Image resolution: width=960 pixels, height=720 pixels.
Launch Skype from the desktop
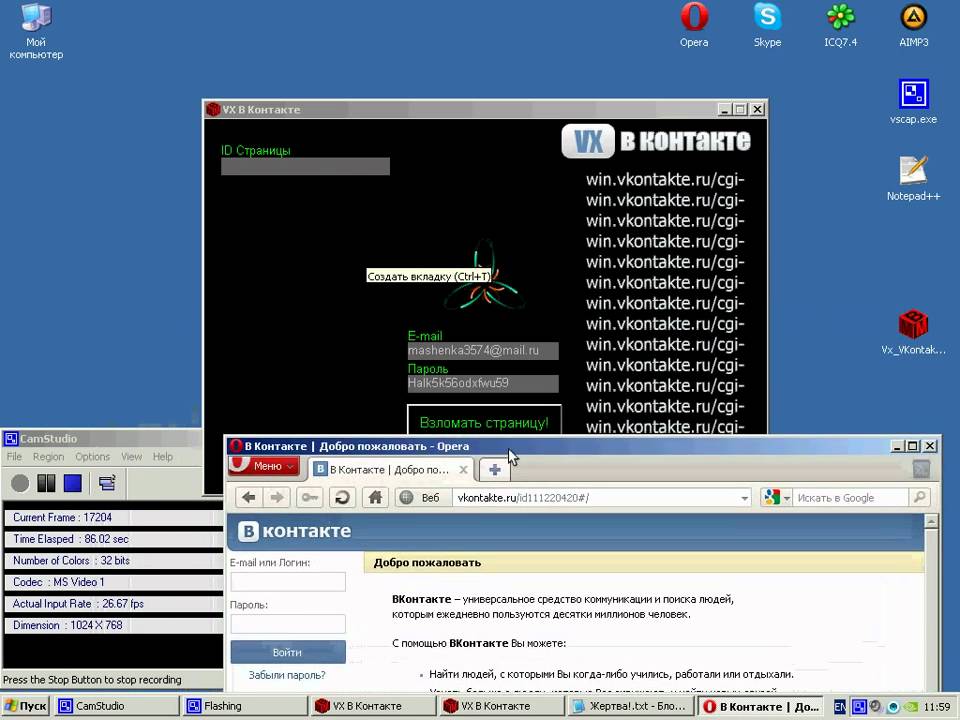pos(767,25)
